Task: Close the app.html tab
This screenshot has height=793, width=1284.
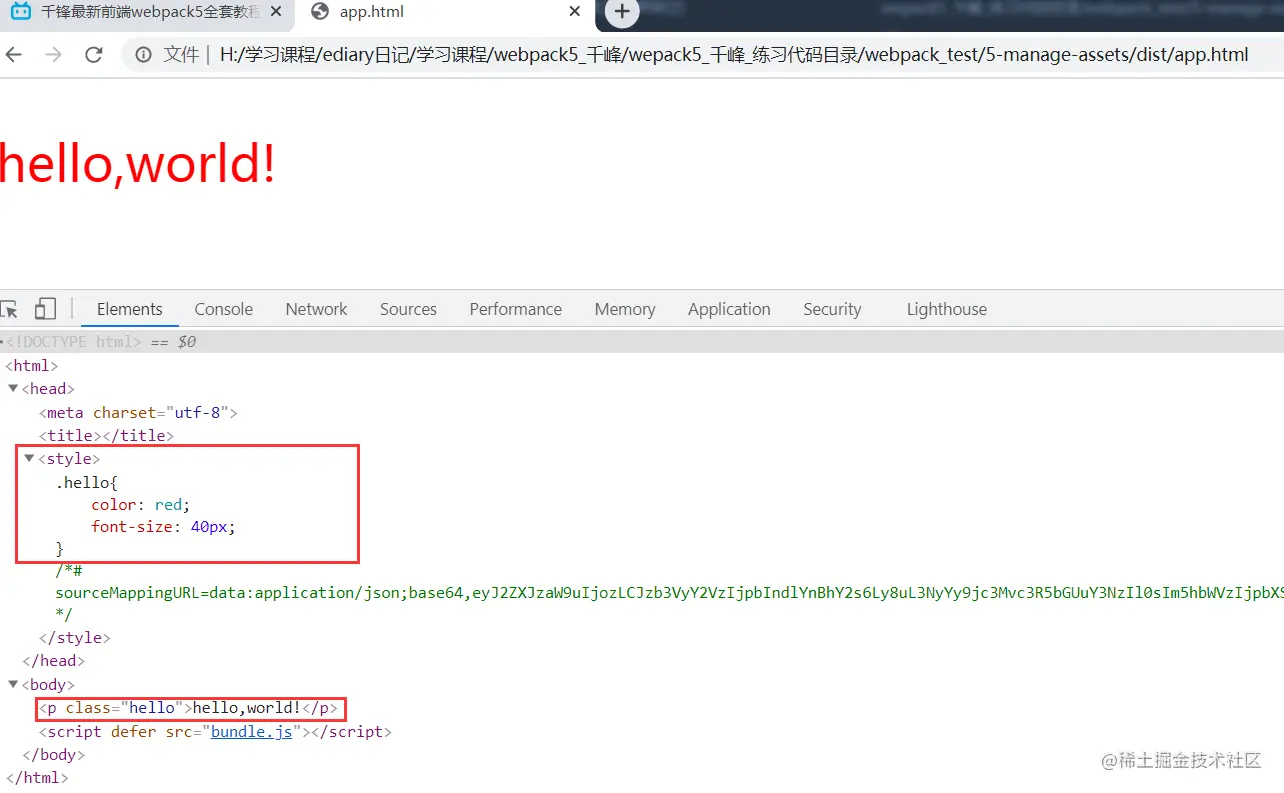Action: (574, 12)
